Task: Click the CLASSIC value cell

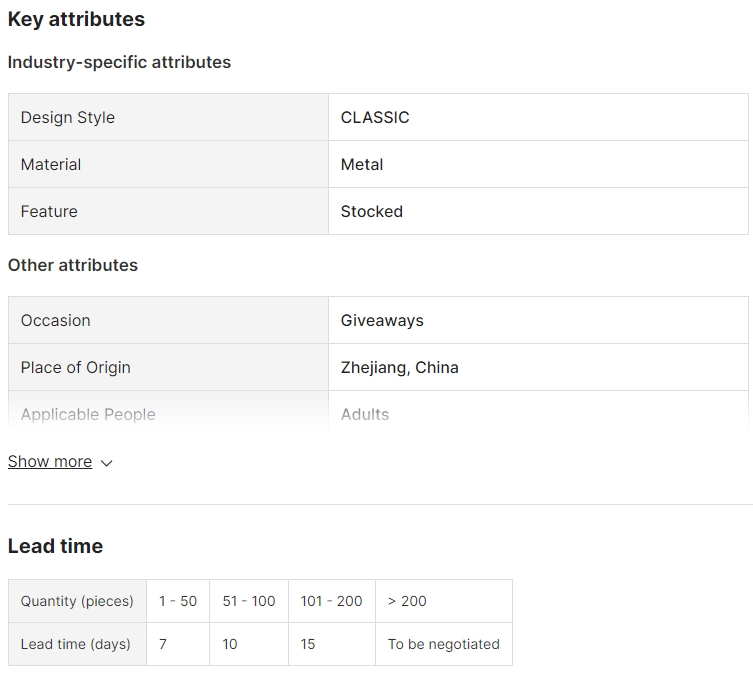Action: (x=538, y=117)
